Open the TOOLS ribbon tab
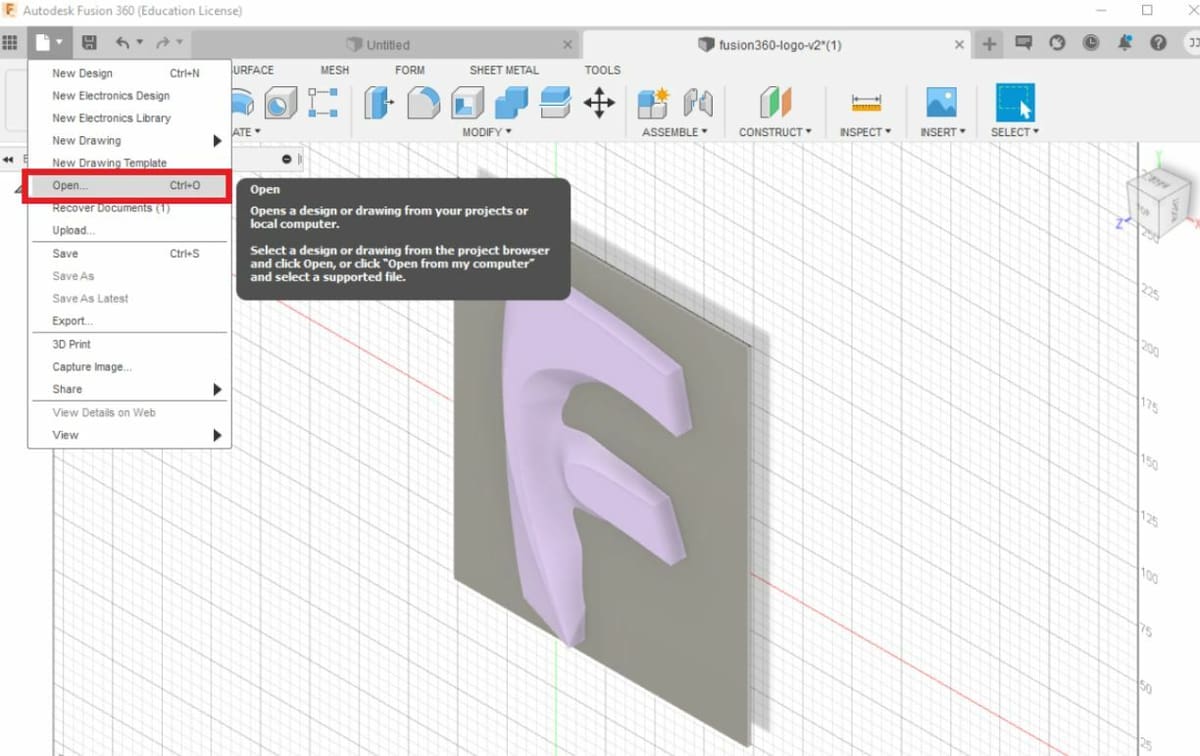The image size is (1200, 756). (x=602, y=70)
